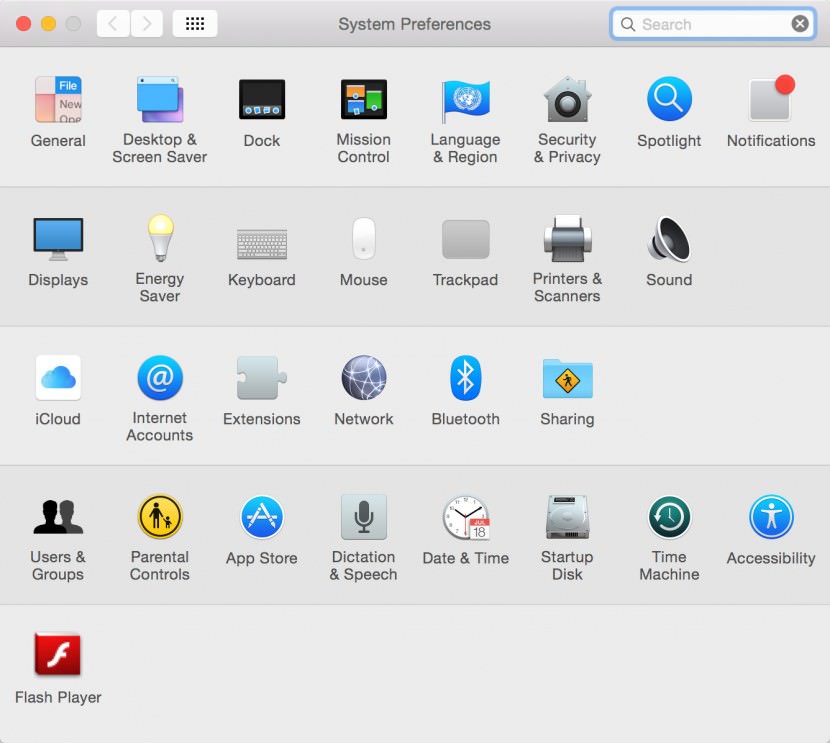Open Energy Saver settings
The width and height of the screenshot is (830, 743).
coord(160,238)
